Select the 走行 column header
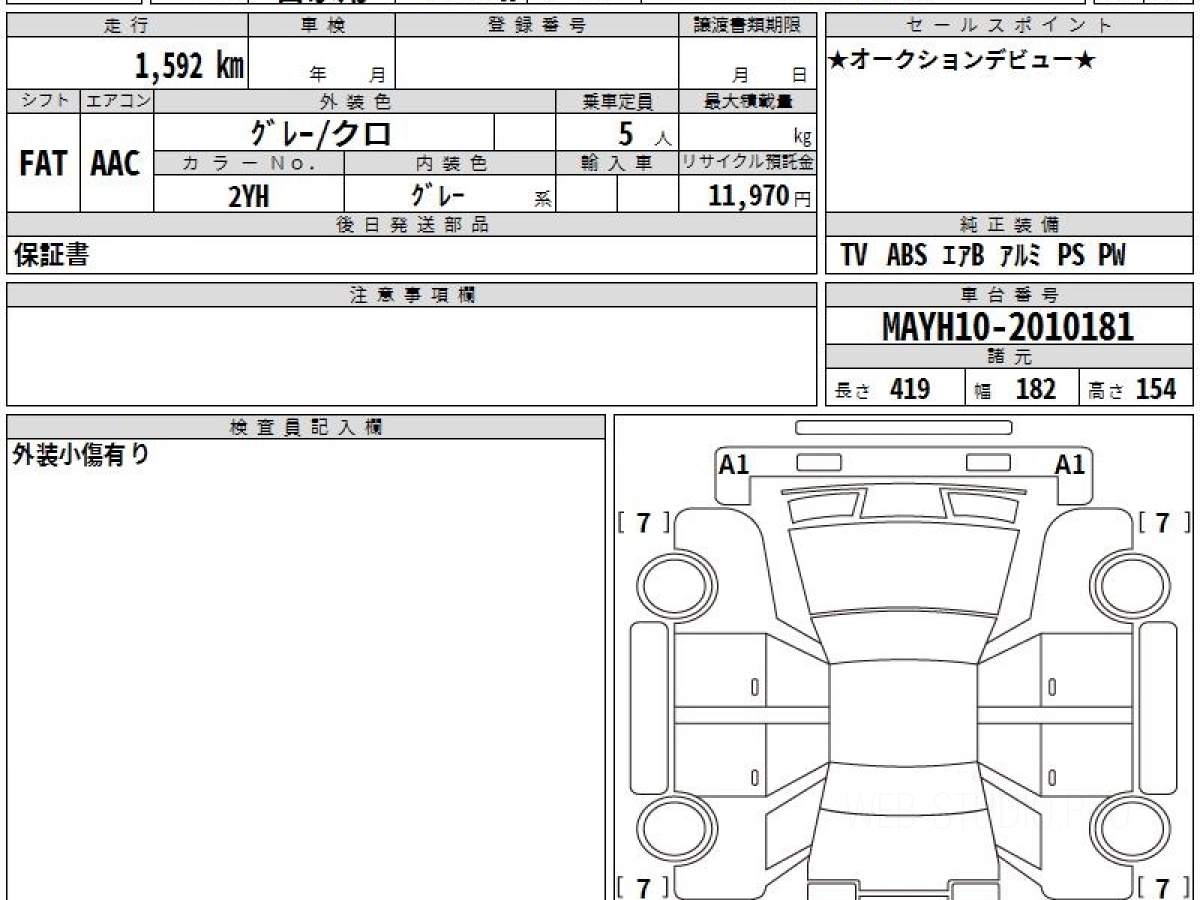 [126, 26]
